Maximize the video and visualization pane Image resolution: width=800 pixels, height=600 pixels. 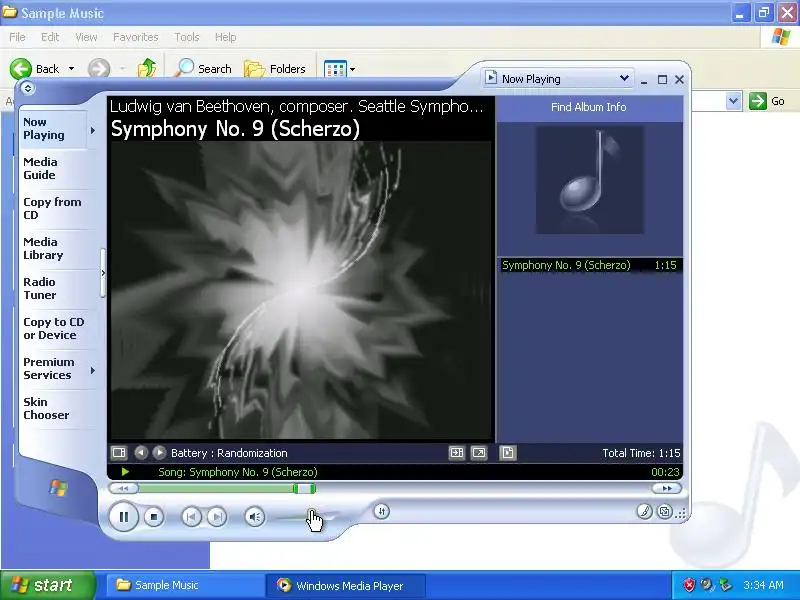coord(456,453)
